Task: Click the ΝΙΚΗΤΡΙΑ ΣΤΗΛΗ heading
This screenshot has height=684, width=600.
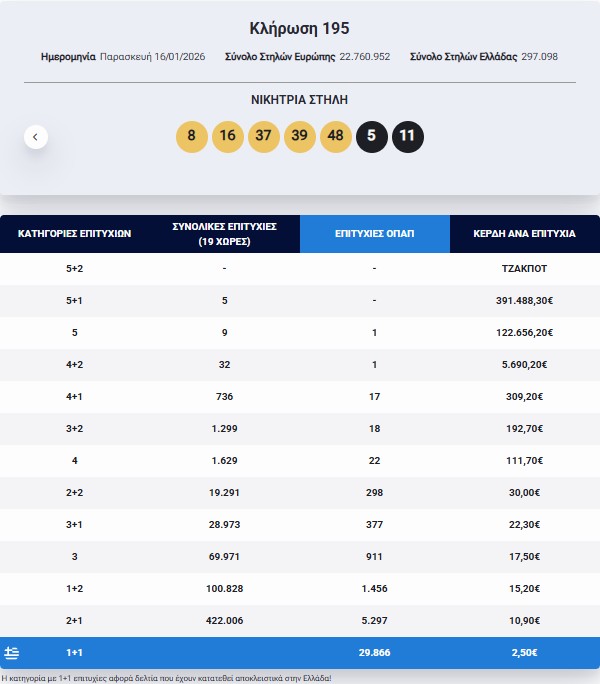Action: pos(300,100)
